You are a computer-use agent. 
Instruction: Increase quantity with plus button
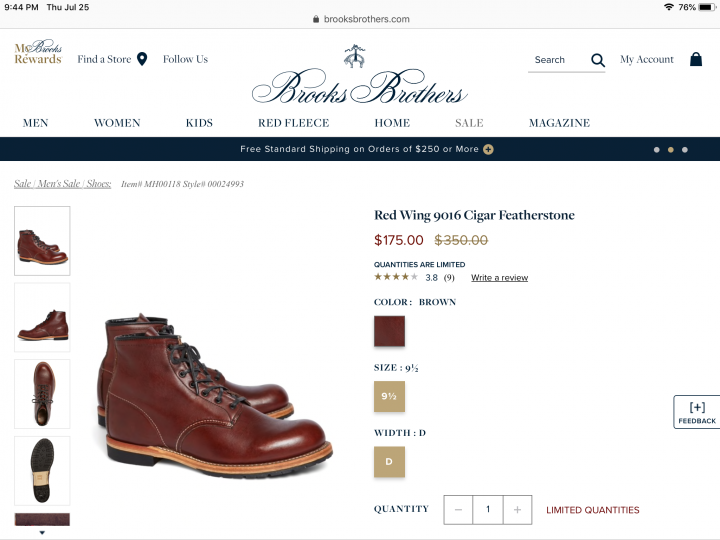517,510
